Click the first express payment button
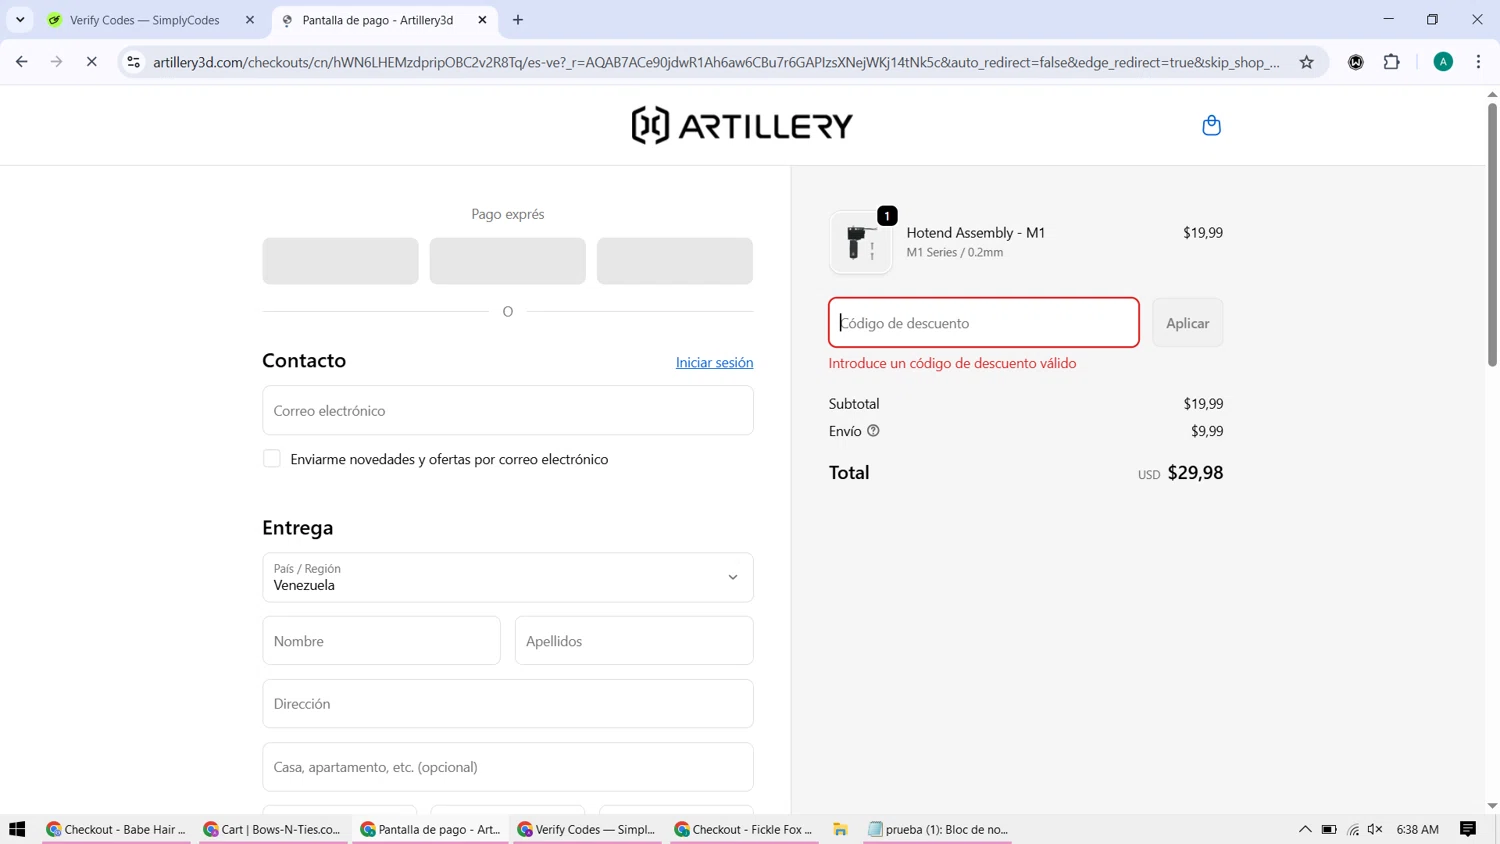This screenshot has height=844, width=1500. coord(341,261)
